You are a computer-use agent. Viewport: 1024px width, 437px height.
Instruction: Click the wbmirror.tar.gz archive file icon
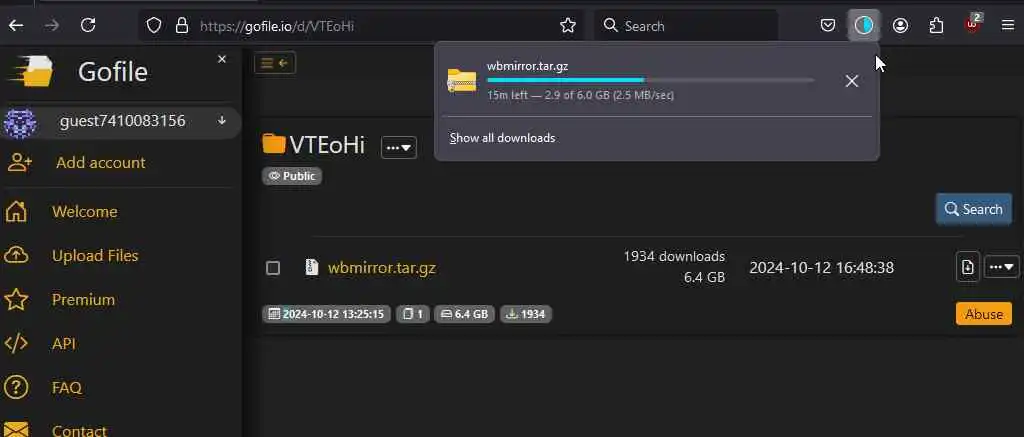(312, 267)
